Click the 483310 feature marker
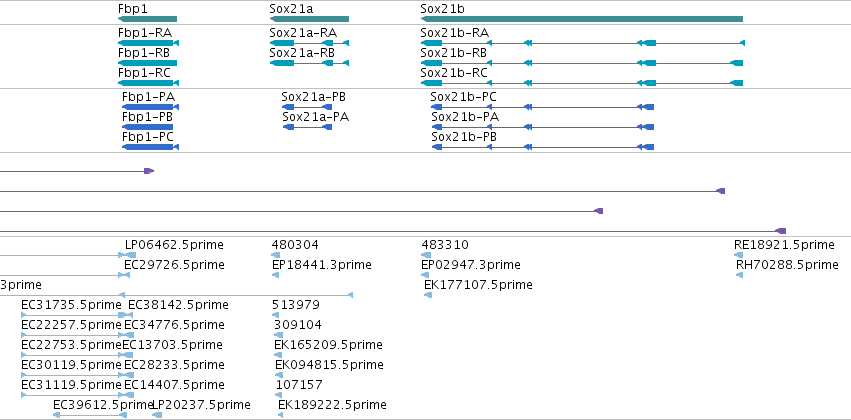The width and height of the screenshot is (851, 420). 426,255
